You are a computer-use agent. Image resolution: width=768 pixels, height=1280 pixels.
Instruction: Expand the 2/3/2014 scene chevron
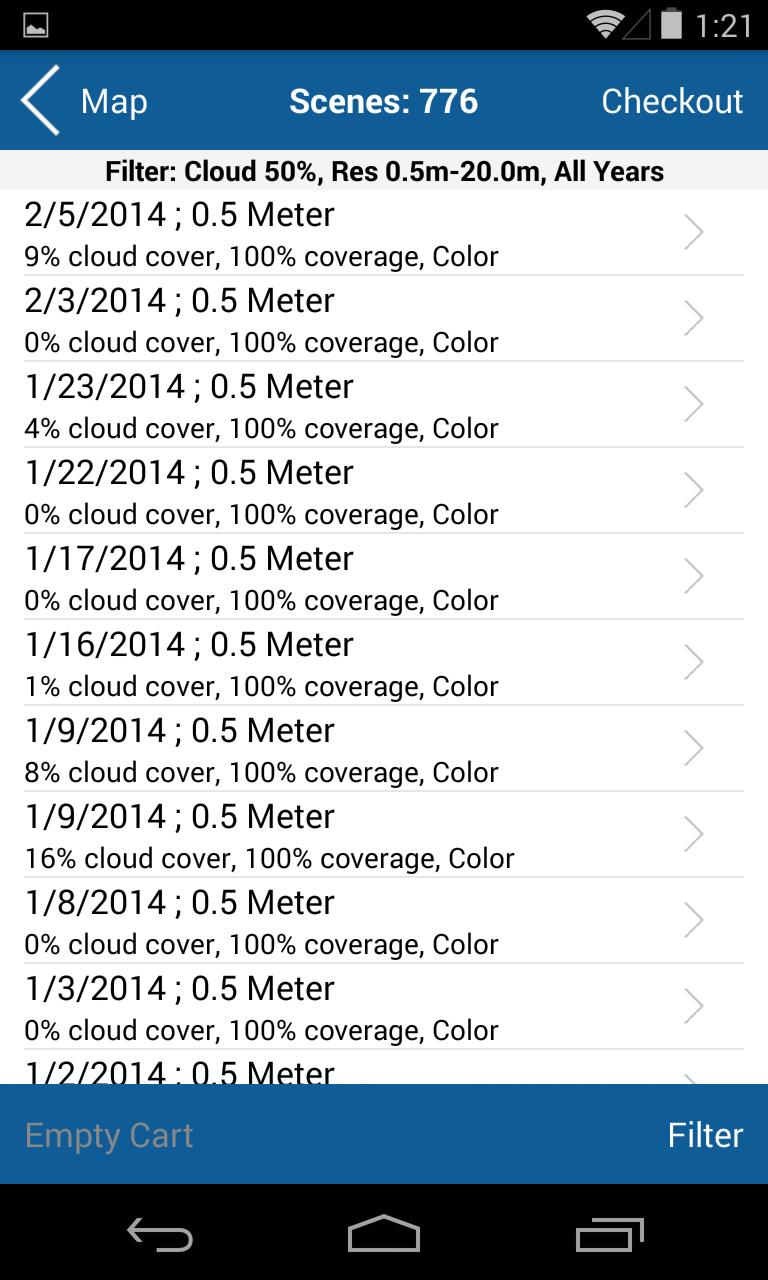coord(694,318)
